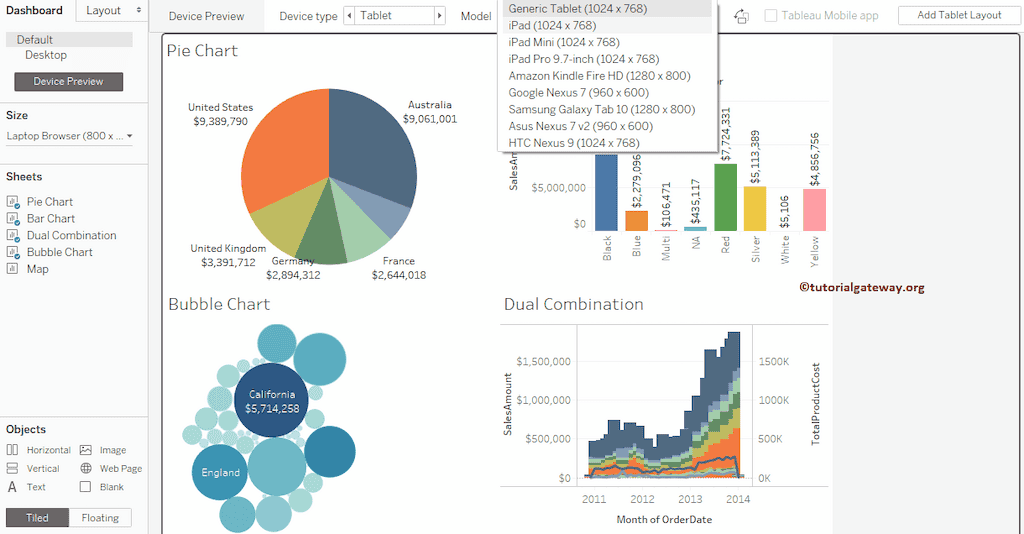Select the Desktop layout entry
1024x534 pixels.
pyautogui.click(x=46, y=55)
